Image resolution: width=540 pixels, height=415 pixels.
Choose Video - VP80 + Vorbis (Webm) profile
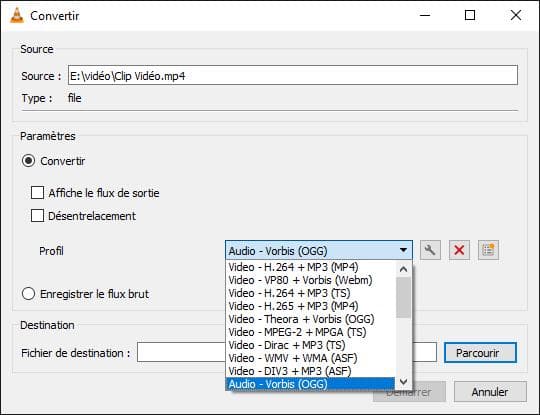coord(310,280)
